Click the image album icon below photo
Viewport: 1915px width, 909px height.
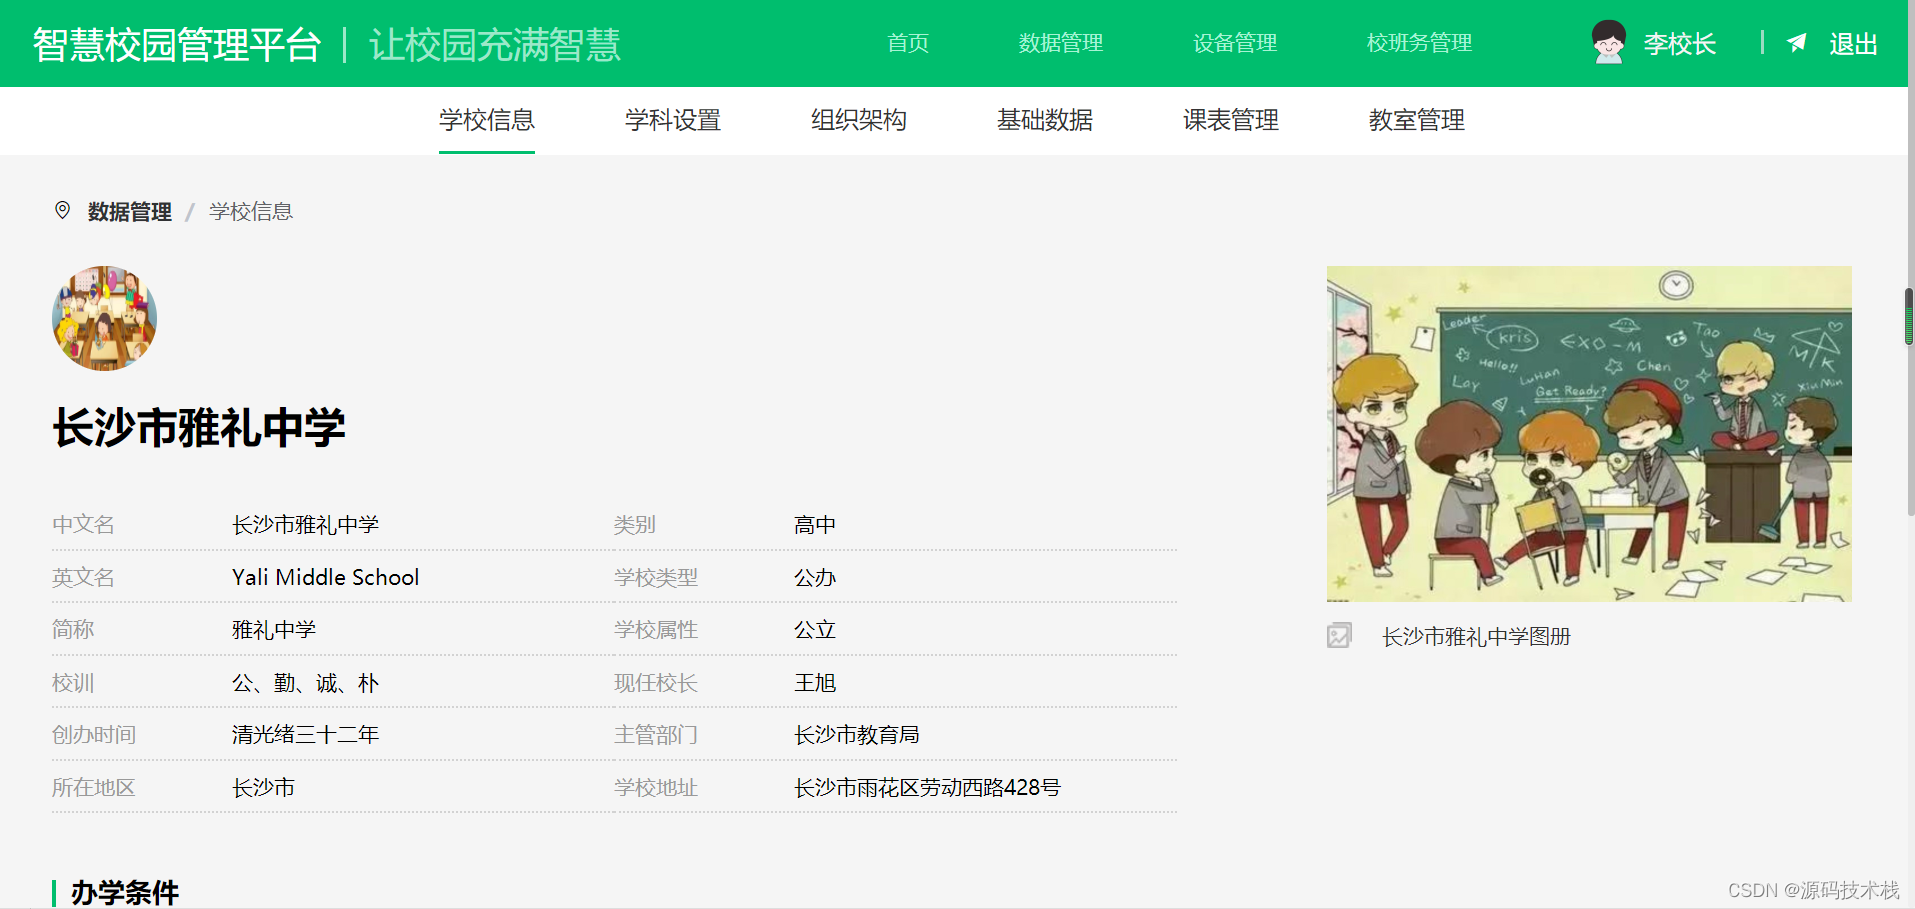click(1339, 635)
